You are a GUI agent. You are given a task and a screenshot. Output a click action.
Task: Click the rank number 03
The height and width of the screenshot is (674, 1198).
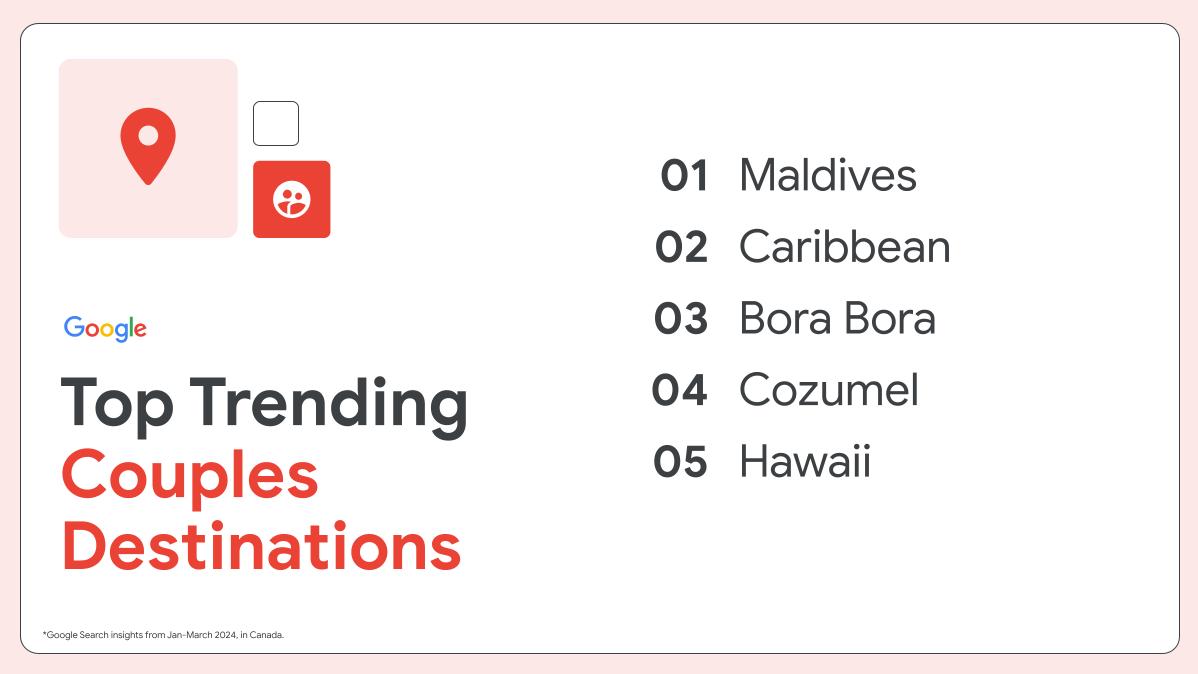[x=681, y=319]
